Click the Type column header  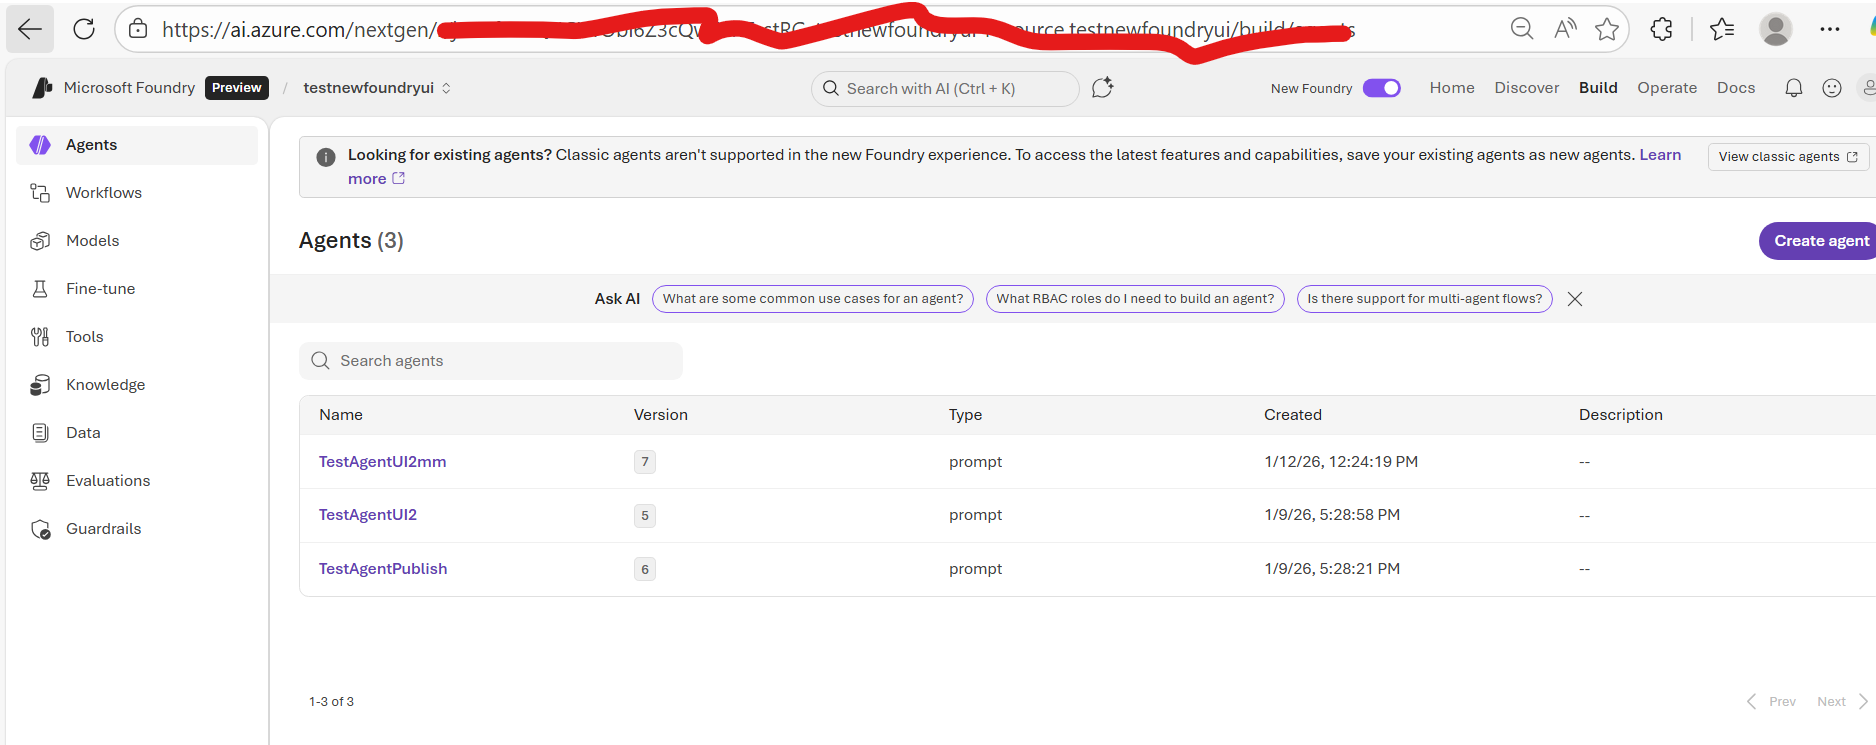[965, 415]
